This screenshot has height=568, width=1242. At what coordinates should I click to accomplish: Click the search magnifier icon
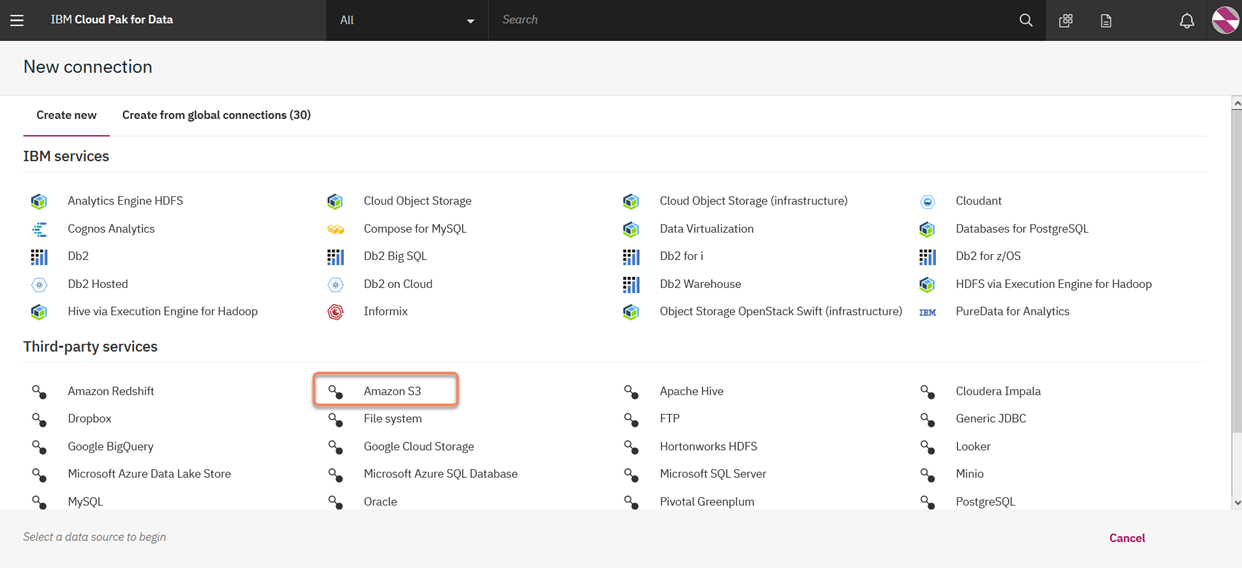click(1026, 20)
